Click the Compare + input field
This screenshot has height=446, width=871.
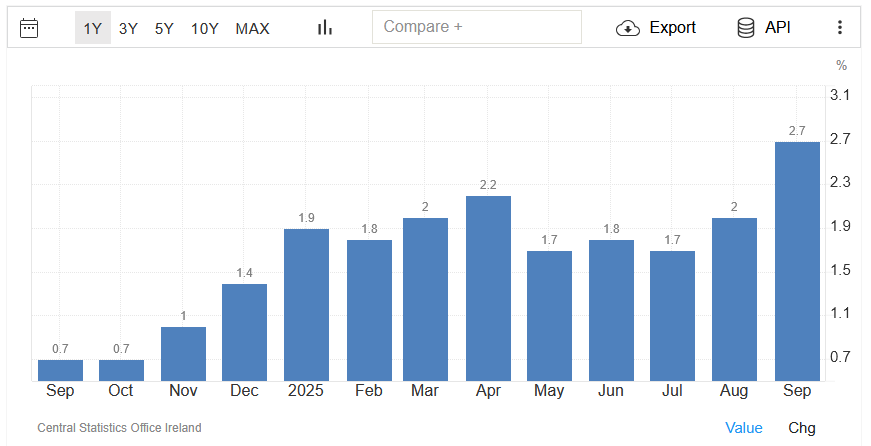pos(476,27)
